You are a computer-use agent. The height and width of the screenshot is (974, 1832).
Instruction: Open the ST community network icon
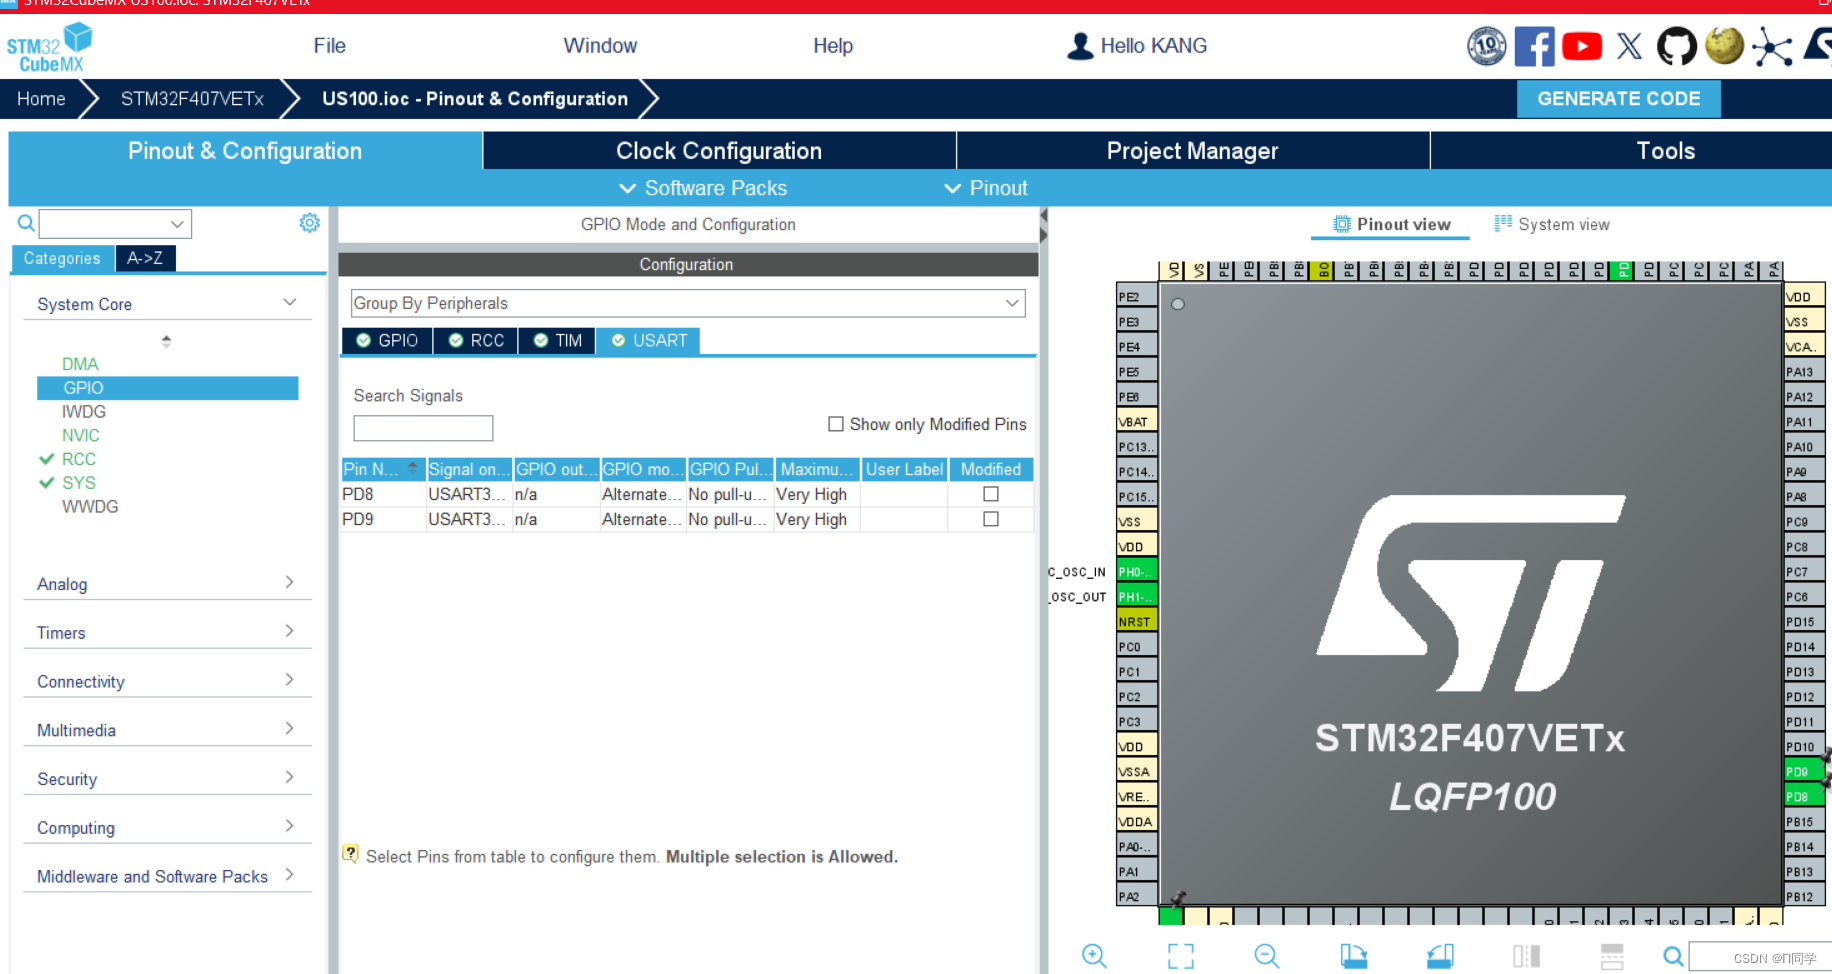click(x=1772, y=47)
